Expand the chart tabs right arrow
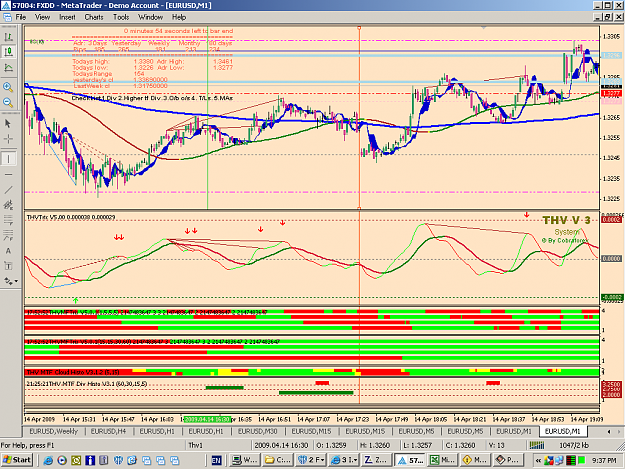The image size is (625, 469). [619, 432]
